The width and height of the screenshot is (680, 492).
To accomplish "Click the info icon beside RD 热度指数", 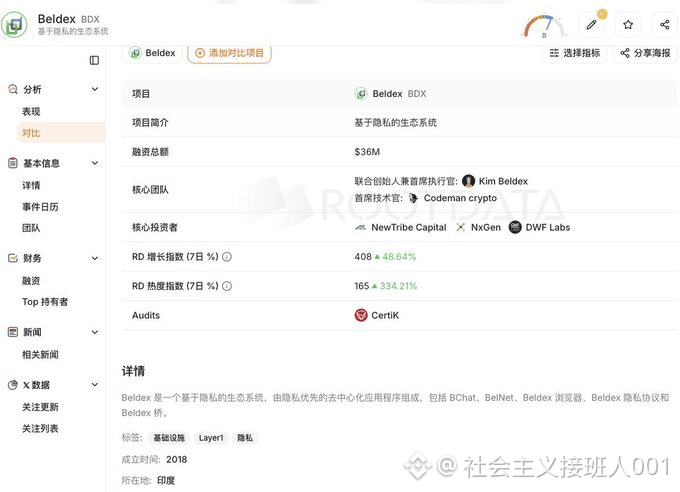I will [x=227, y=286].
